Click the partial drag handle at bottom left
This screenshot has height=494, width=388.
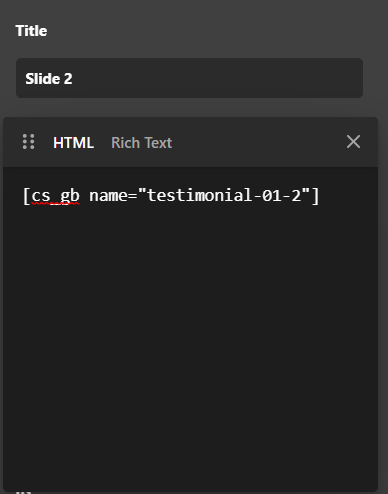pos(23,492)
